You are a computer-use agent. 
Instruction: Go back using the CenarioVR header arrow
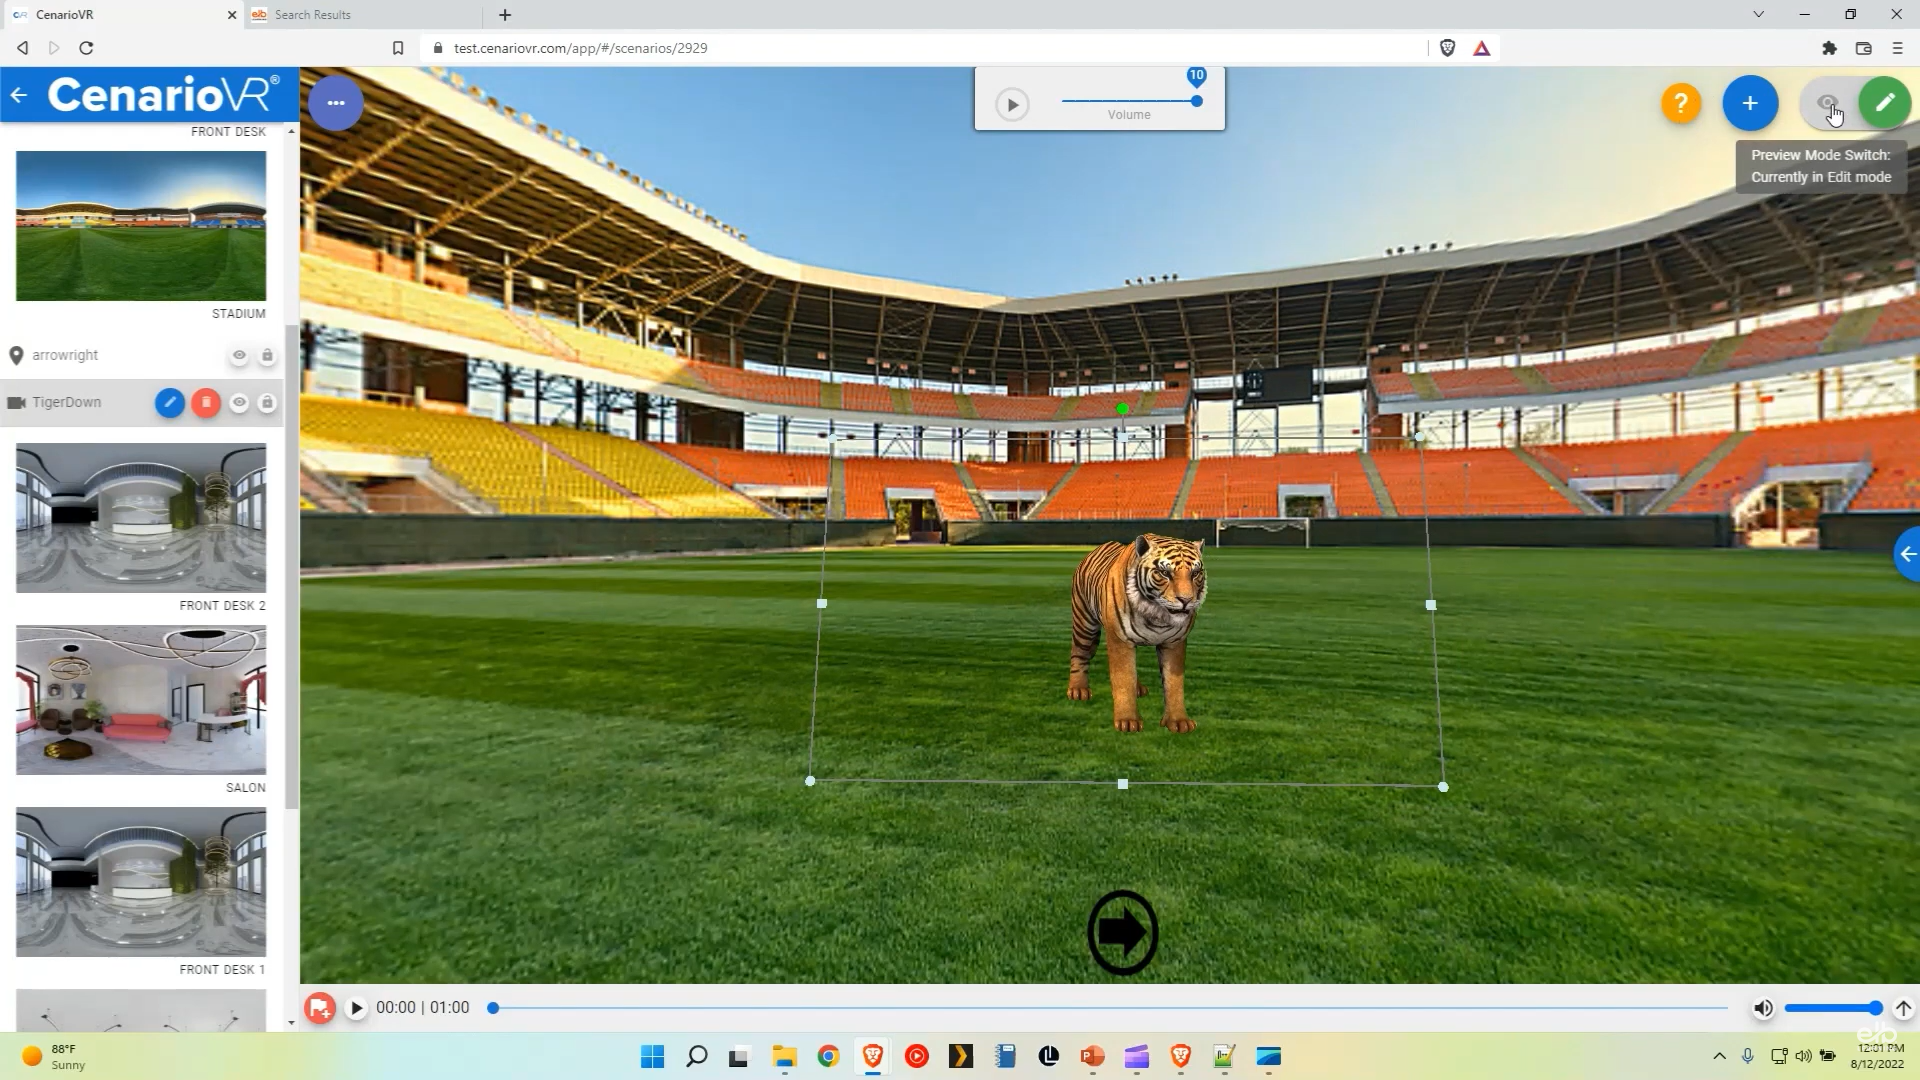click(x=19, y=95)
